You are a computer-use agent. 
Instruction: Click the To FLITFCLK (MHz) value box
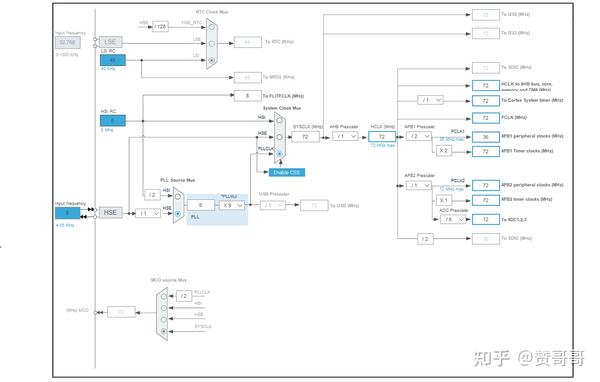click(x=247, y=96)
